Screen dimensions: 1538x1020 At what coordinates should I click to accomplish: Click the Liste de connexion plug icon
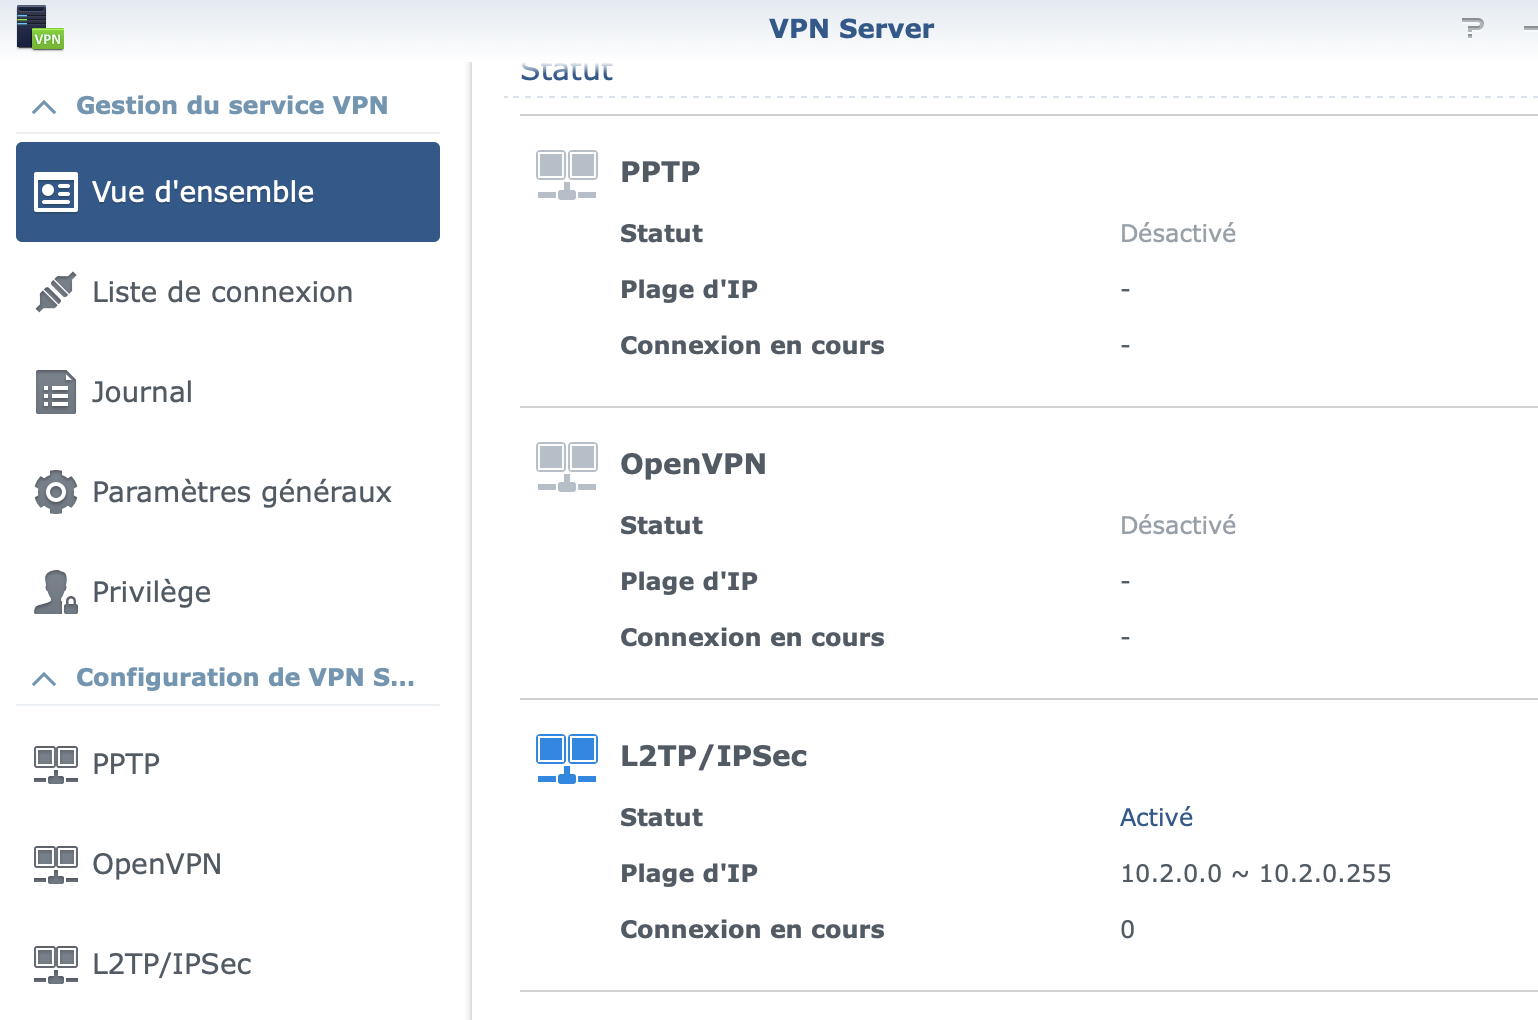tap(56, 292)
